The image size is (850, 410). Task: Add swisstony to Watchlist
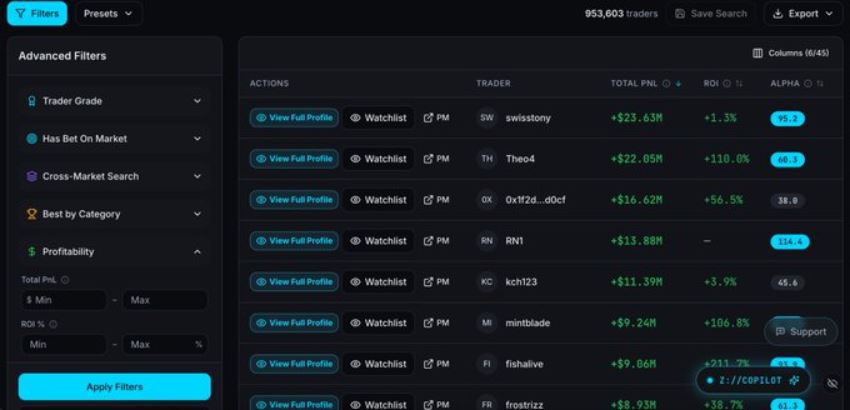pos(378,118)
